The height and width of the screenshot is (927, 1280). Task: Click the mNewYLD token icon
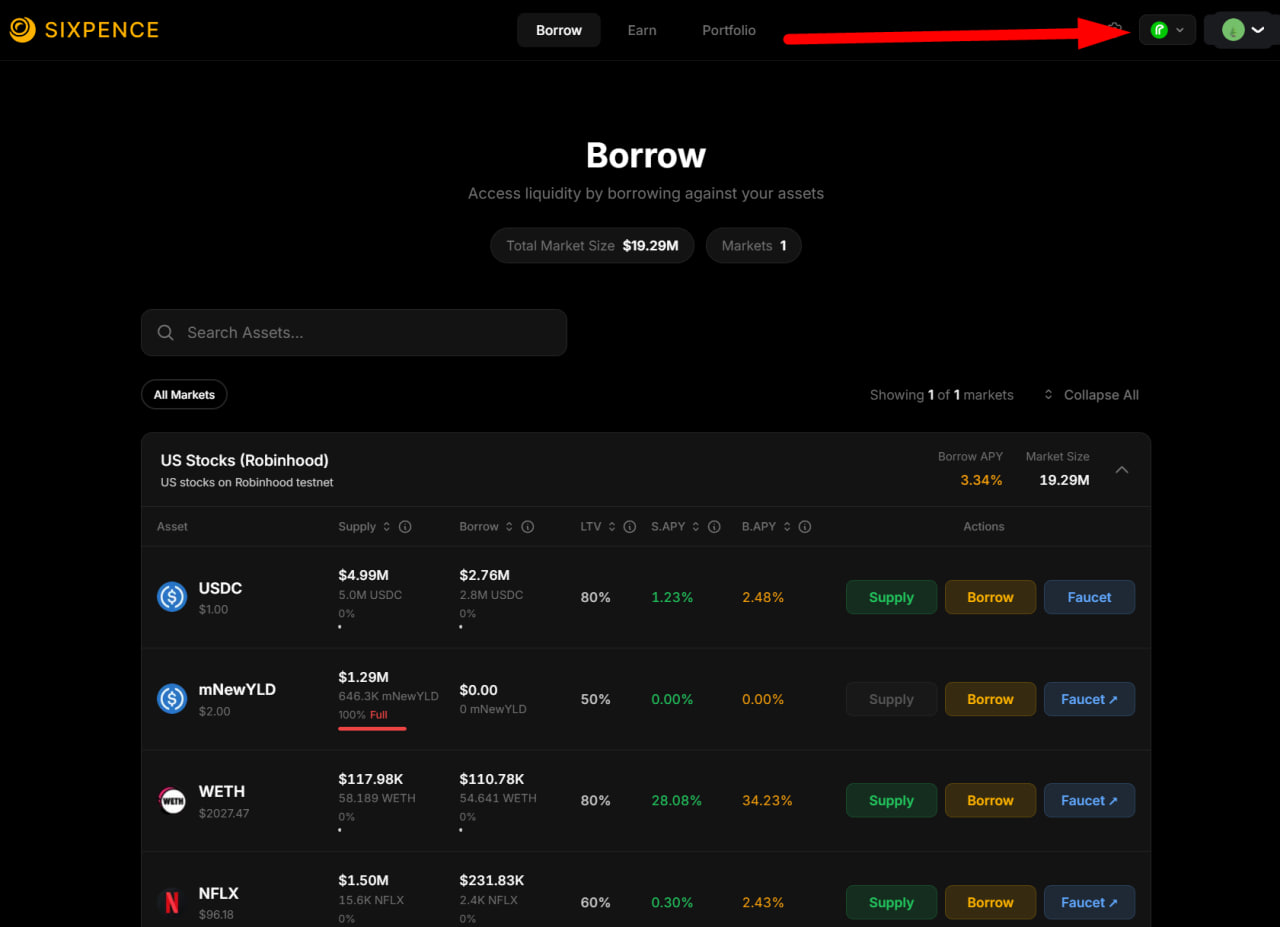(x=172, y=699)
